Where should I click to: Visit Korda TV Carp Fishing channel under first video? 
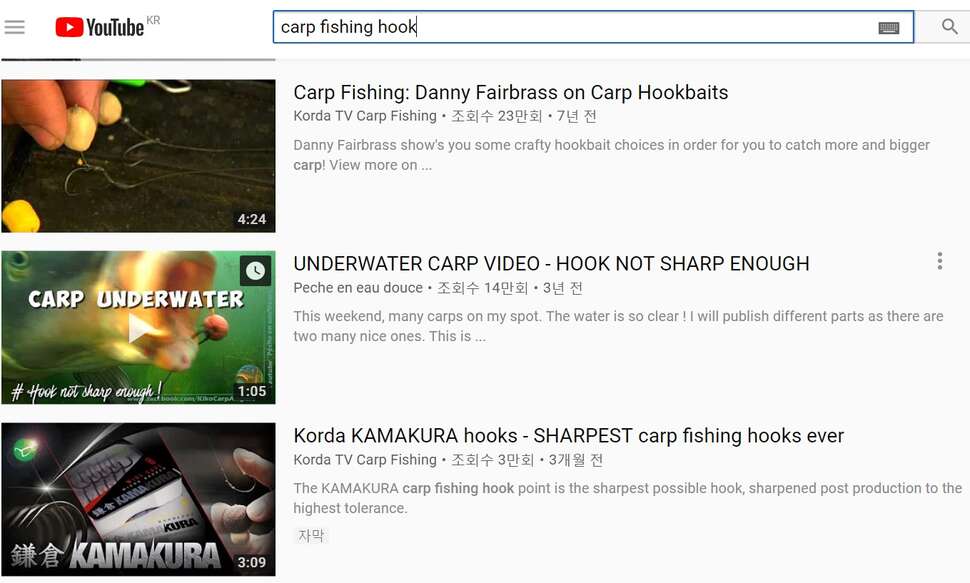pos(365,116)
